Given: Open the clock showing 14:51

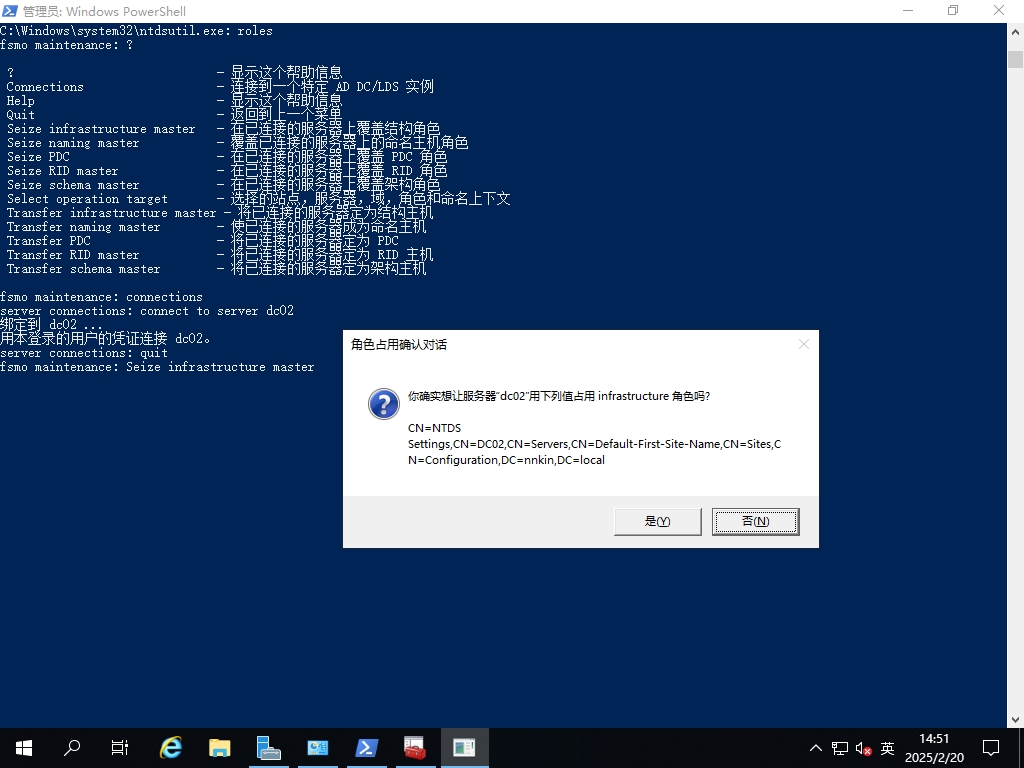Looking at the screenshot, I should click(934, 747).
